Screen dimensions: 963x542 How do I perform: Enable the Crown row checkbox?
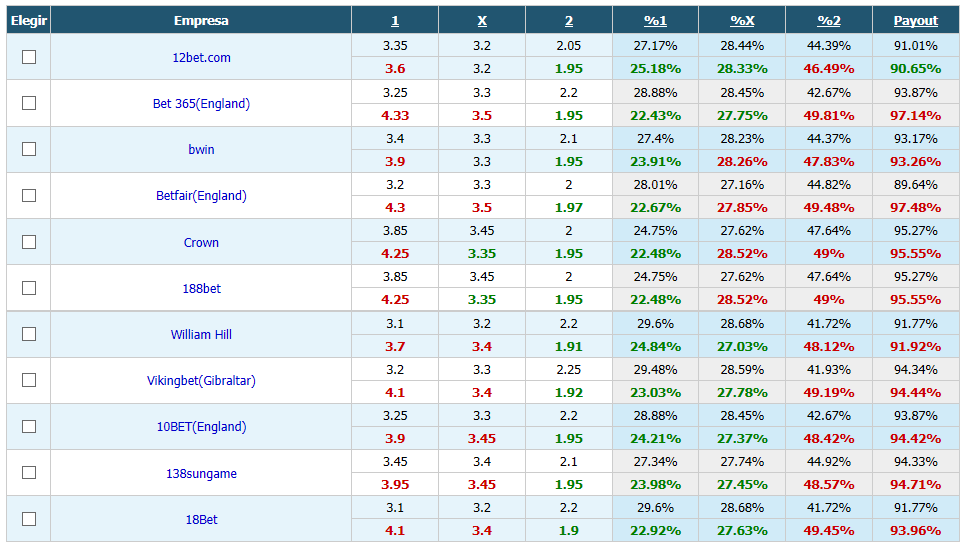[29, 242]
